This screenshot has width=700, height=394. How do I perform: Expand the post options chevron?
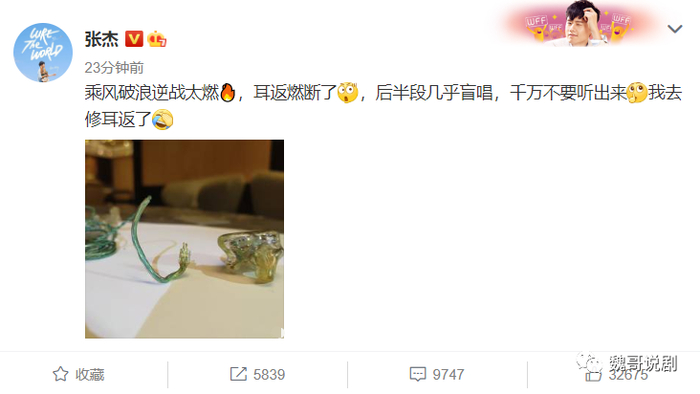675,29
